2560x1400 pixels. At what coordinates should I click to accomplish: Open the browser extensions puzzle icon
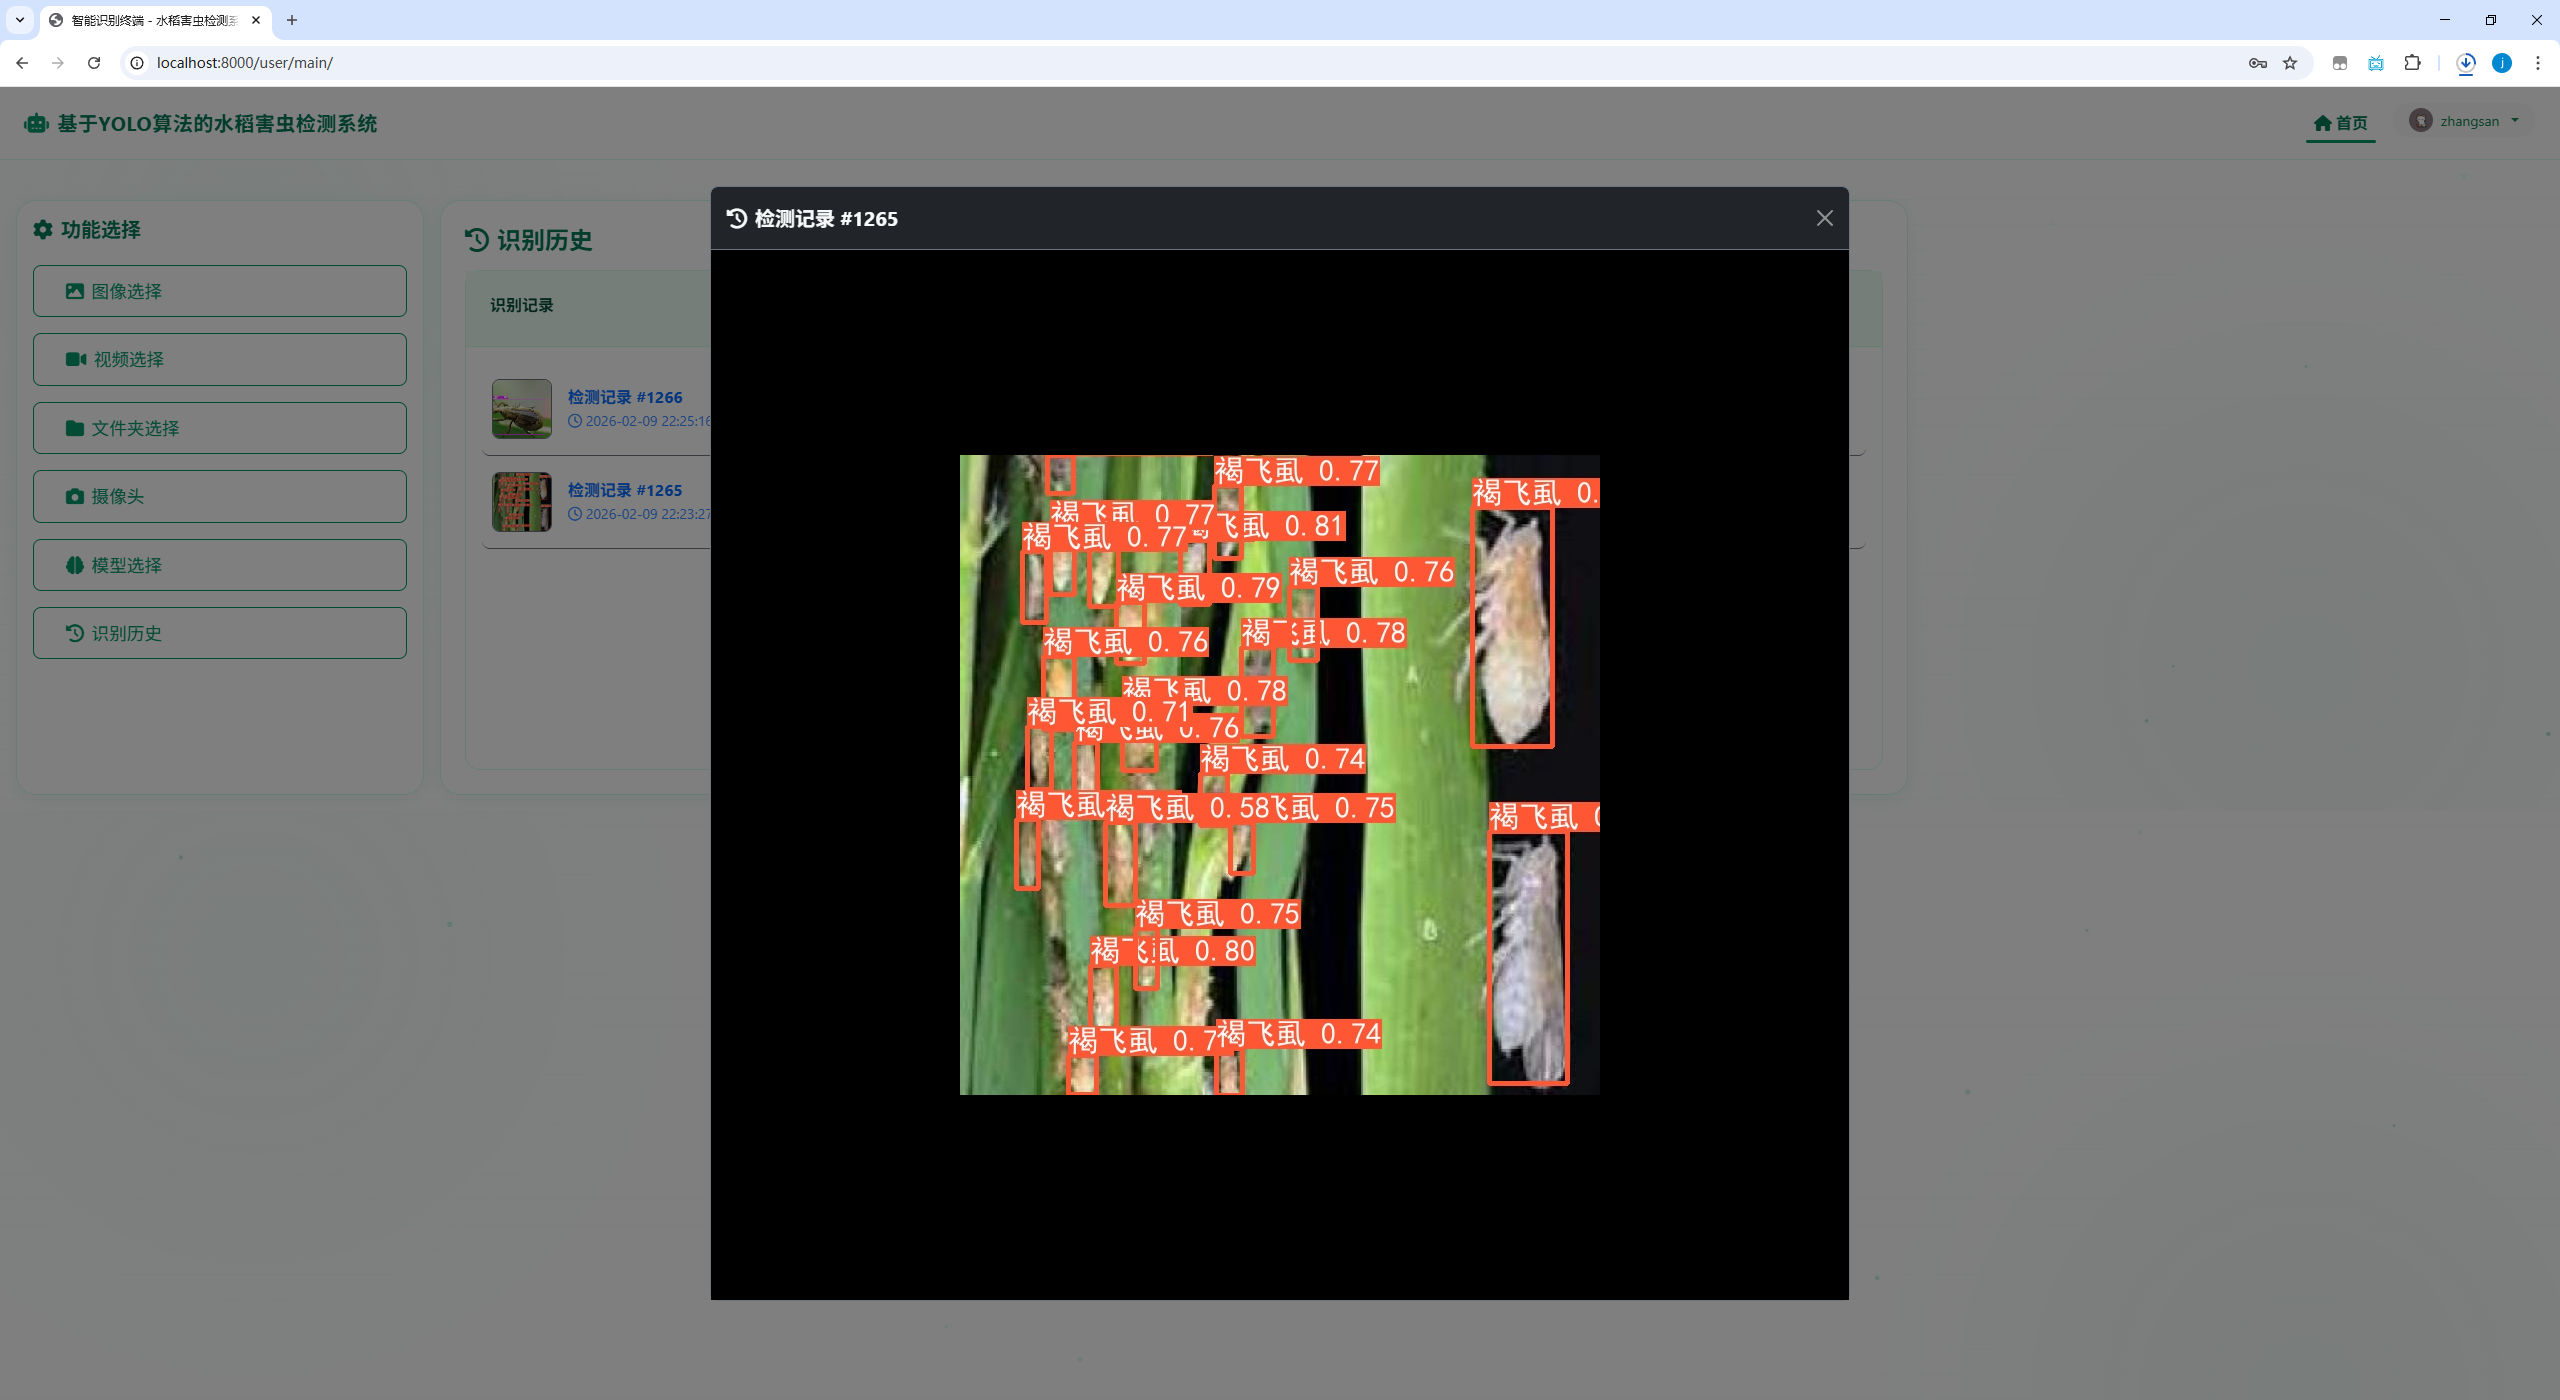point(2412,63)
